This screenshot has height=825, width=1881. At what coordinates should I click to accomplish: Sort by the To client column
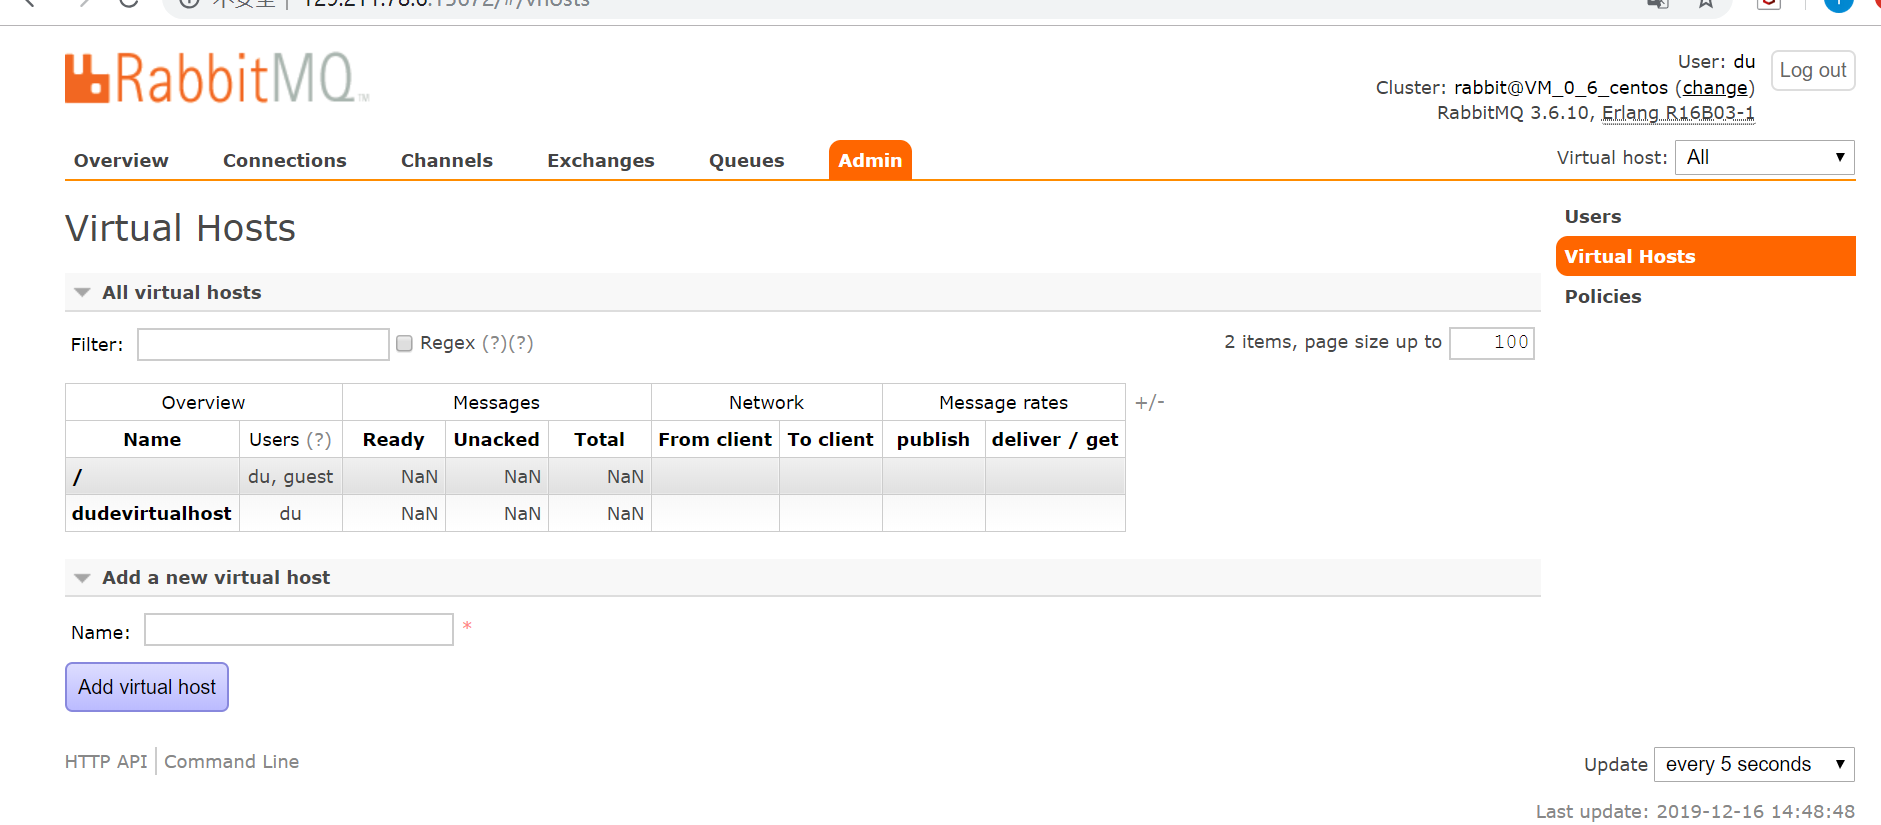coord(830,439)
